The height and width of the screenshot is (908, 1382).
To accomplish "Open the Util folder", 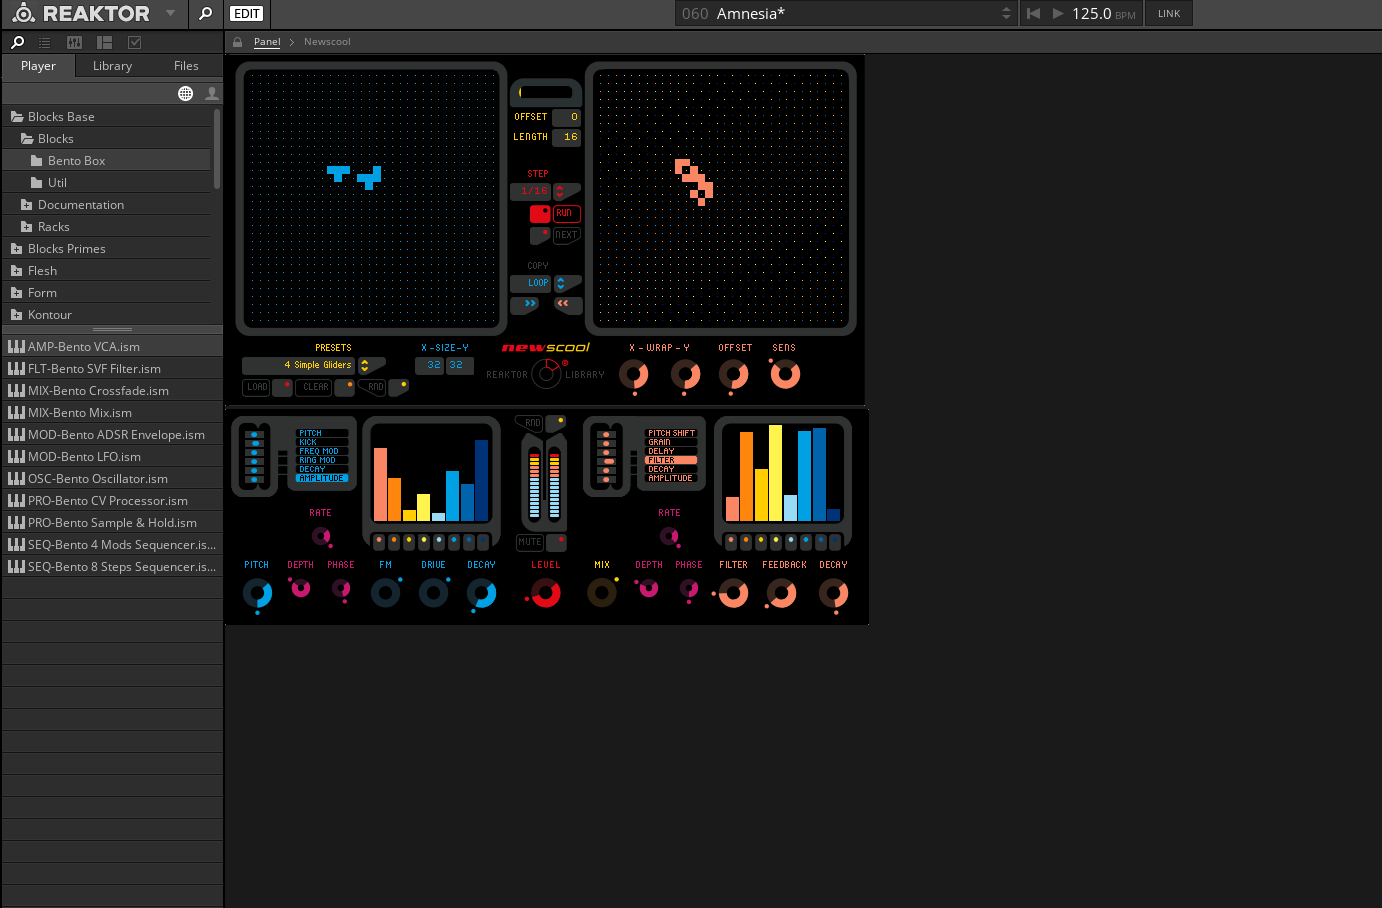I will tap(107, 183).
